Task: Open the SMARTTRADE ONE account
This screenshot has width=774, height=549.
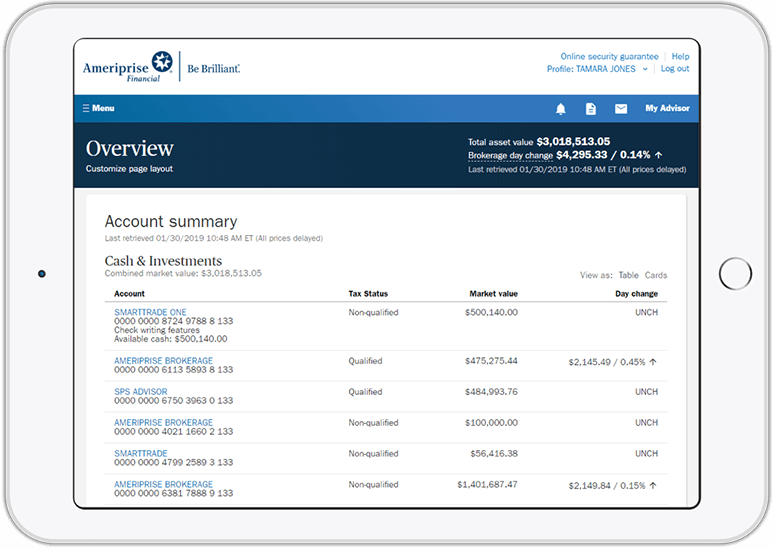Action: pos(150,312)
